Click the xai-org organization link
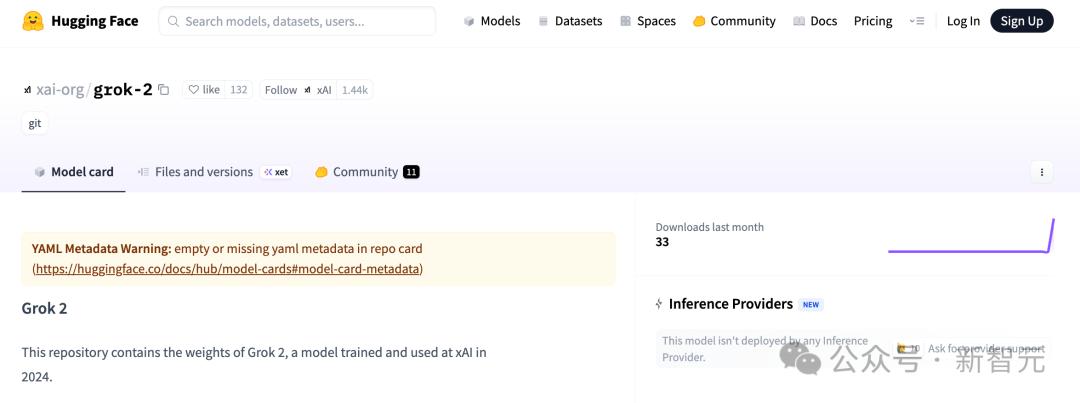The width and height of the screenshot is (1080, 403). pyautogui.click(x=60, y=90)
